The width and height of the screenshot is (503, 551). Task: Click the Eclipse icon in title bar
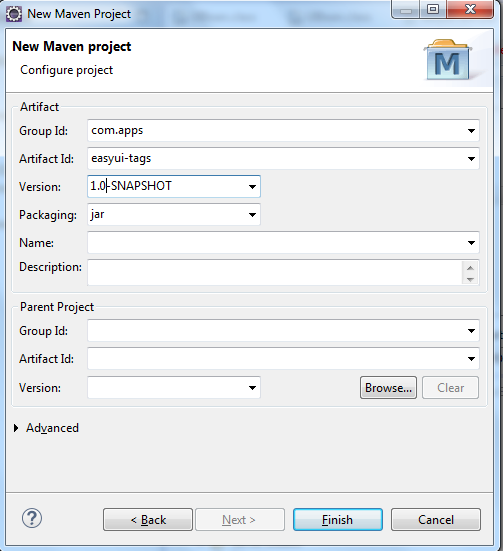(14, 14)
